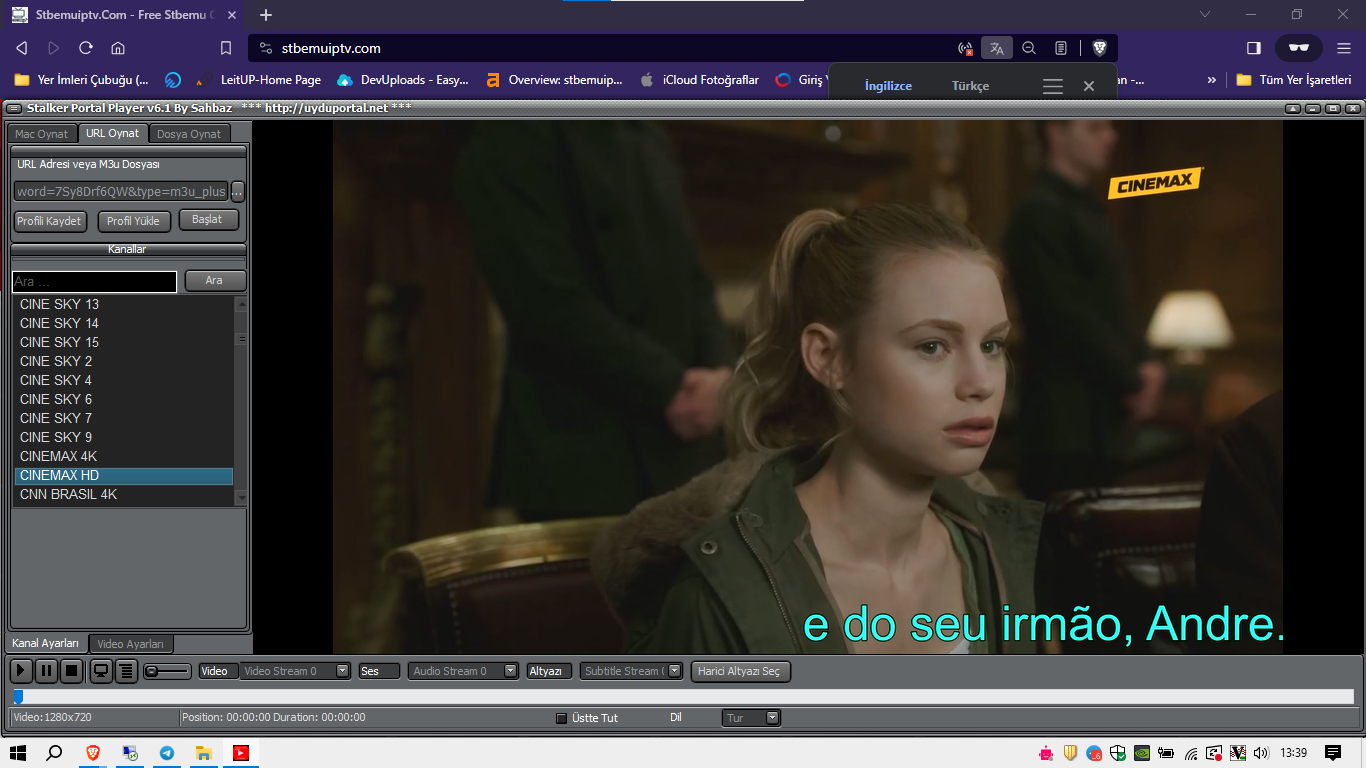The image size is (1366, 768).
Task: Click the Başlat button
Action: click(x=208, y=220)
